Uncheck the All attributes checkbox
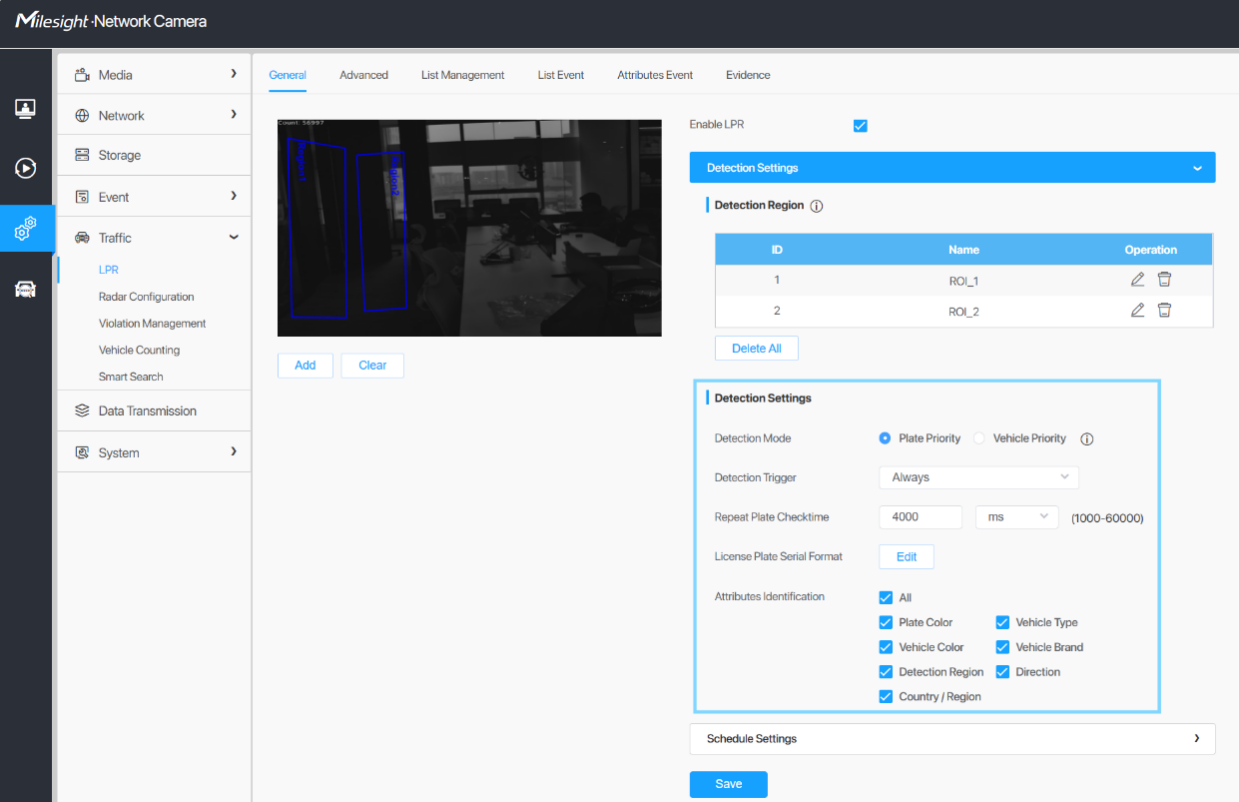 point(886,598)
